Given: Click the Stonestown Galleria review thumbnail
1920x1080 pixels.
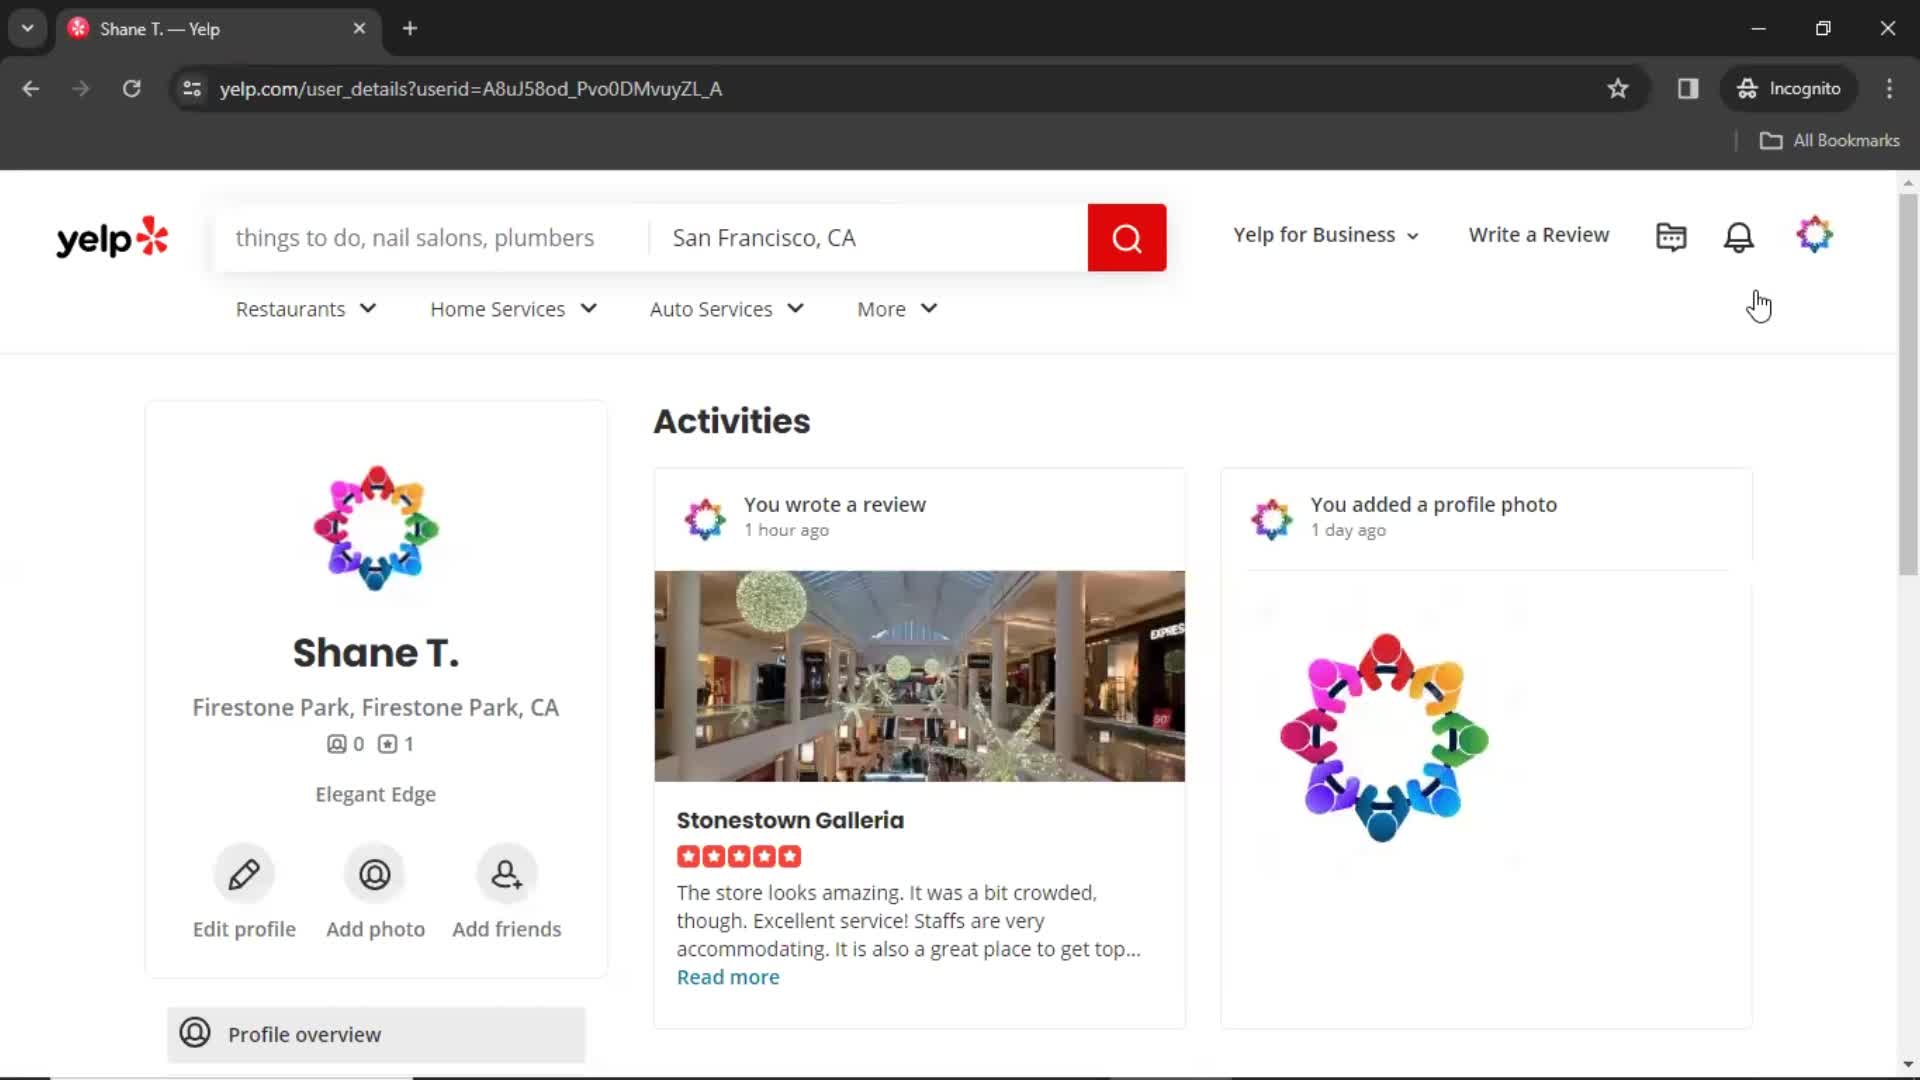Looking at the screenshot, I should [x=919, y=675].
